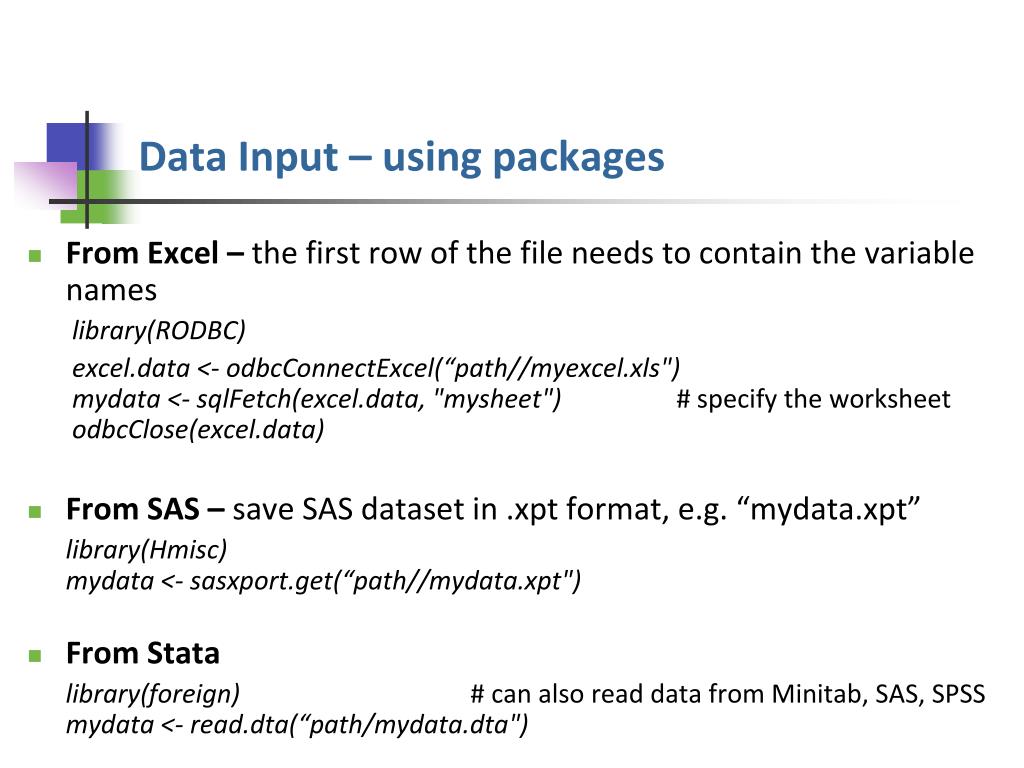Click the green bullet beside From Excel
Screen dimensions: 1024x768
coord(35,255)
